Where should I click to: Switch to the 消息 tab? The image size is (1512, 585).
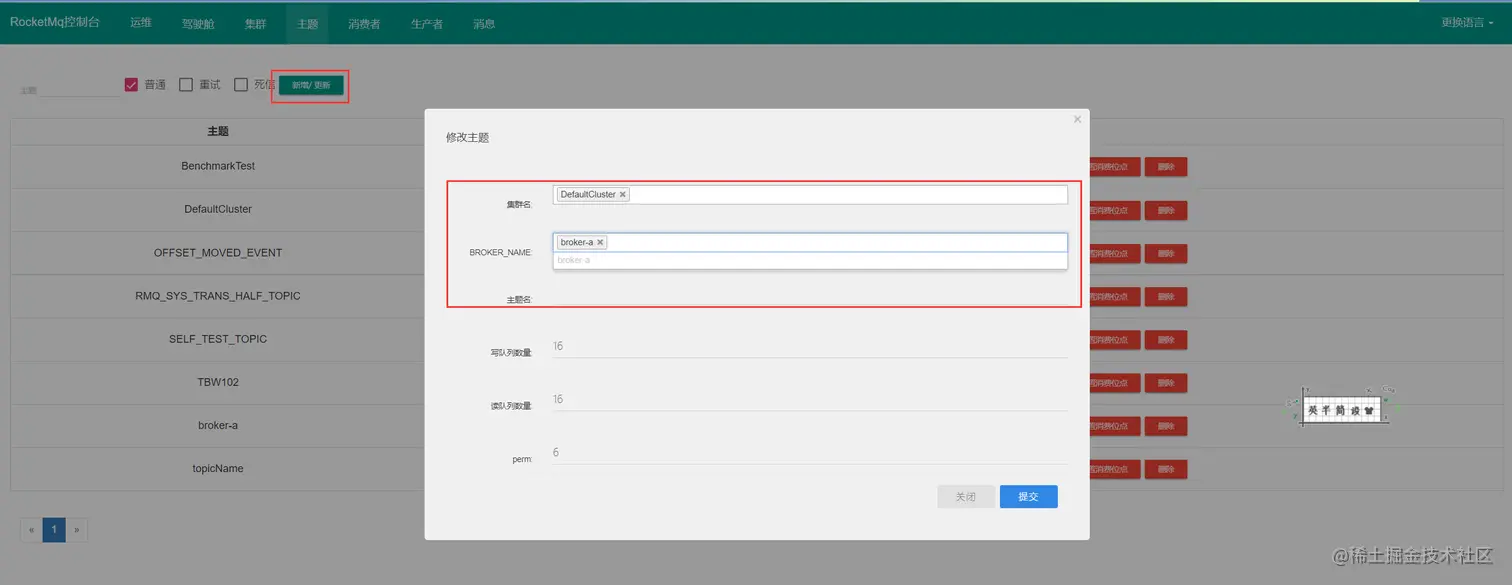pyautogui.click(x=484, y=23)
